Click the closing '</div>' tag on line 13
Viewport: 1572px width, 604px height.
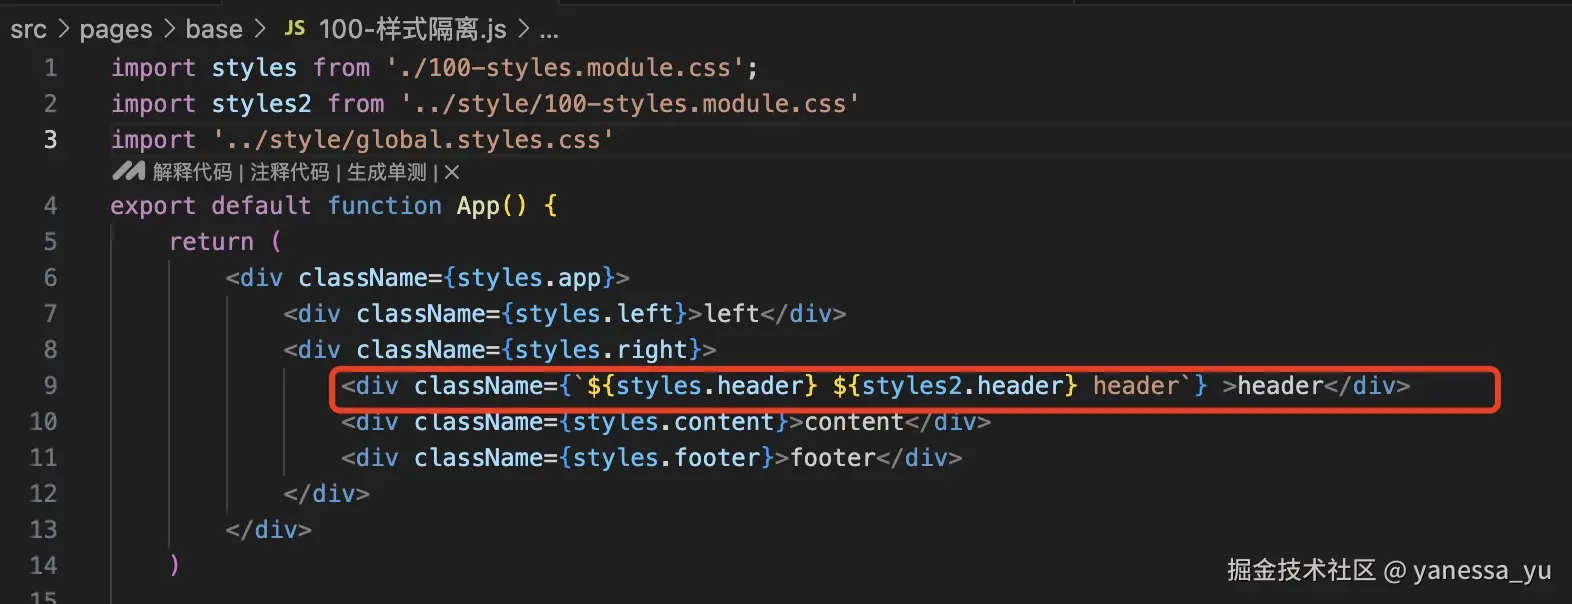coord(269,530)
